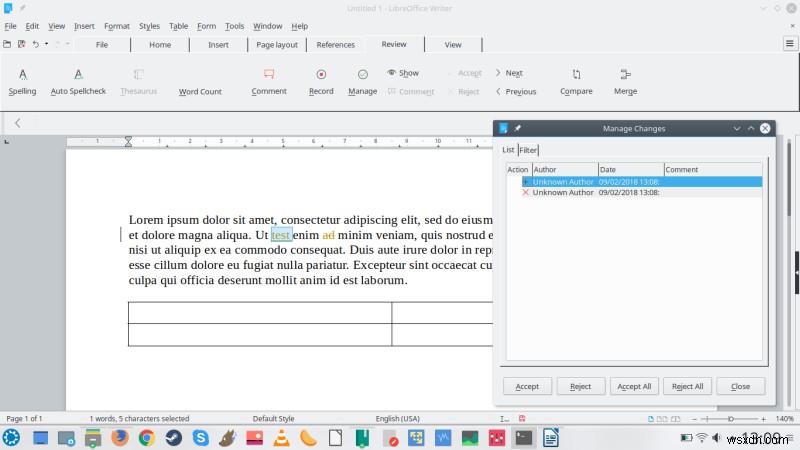Open the Manage changes tool
The height and width of the screenshot is (450, 800).
pyautogui.click(x=363, y=82)
